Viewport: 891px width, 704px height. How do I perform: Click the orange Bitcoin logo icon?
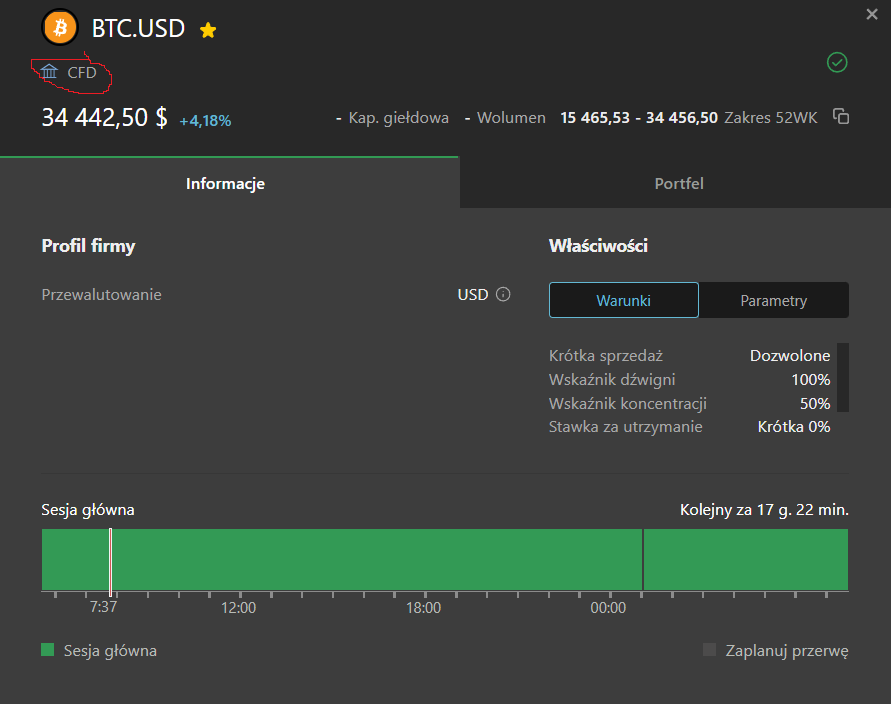60,27
